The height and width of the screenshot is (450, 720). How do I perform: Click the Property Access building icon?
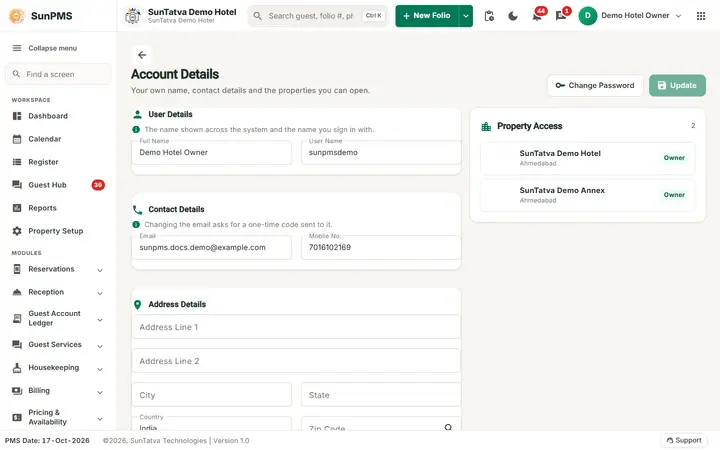click(486, 126)
